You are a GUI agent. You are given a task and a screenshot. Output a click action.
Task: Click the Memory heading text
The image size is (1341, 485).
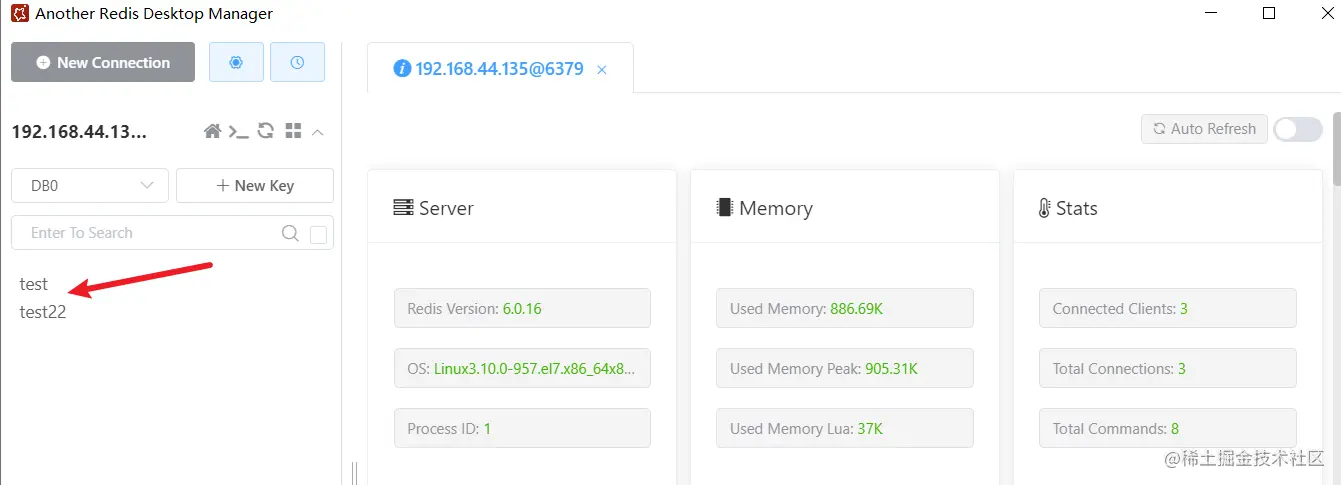pos(776,208)
